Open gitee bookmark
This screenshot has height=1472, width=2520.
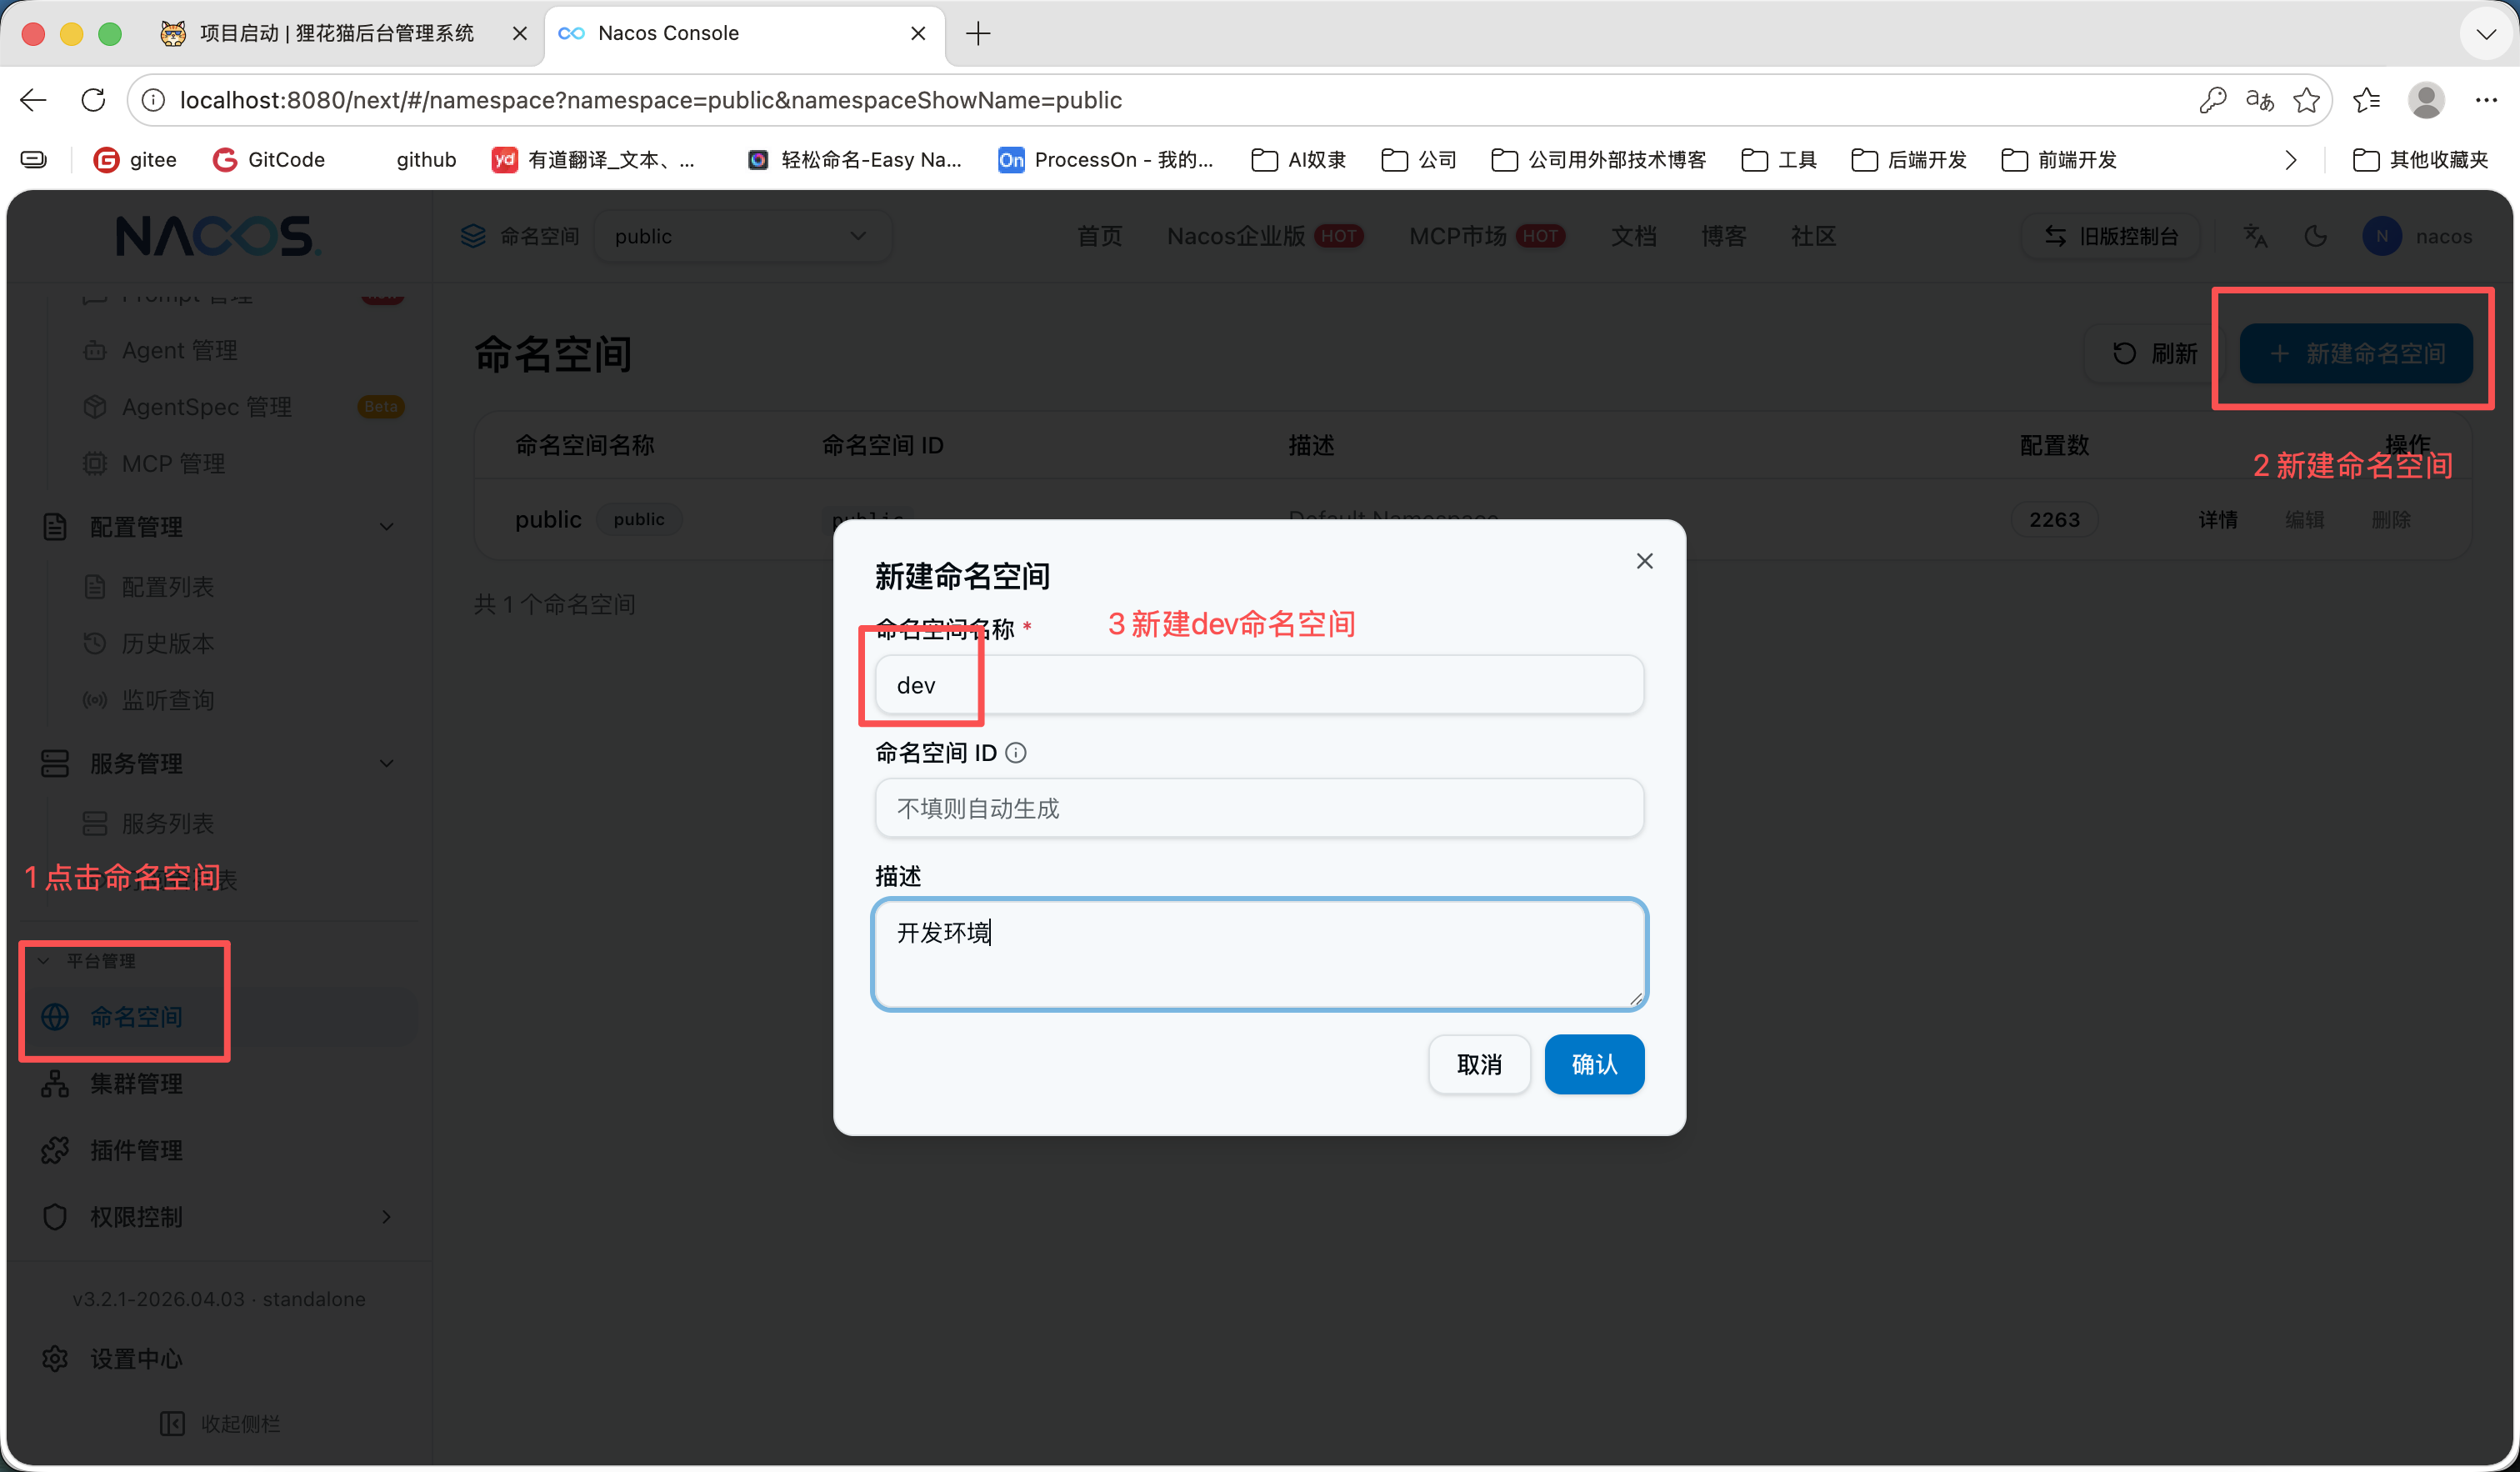[x=135, y=160]
